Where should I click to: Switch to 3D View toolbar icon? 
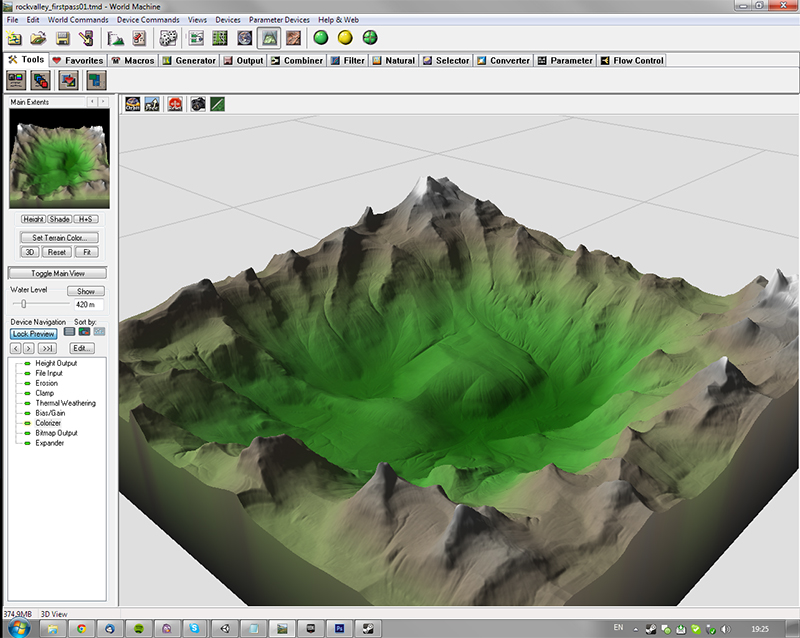268,39
